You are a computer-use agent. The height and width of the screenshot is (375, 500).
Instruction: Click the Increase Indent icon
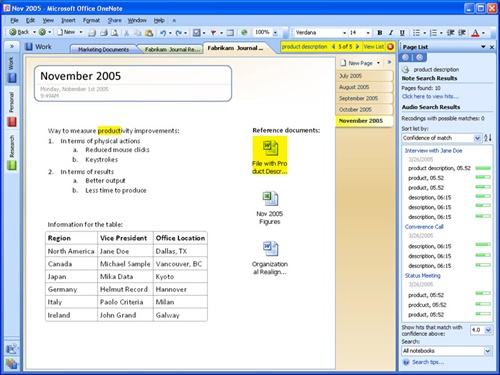pos(462,33)
